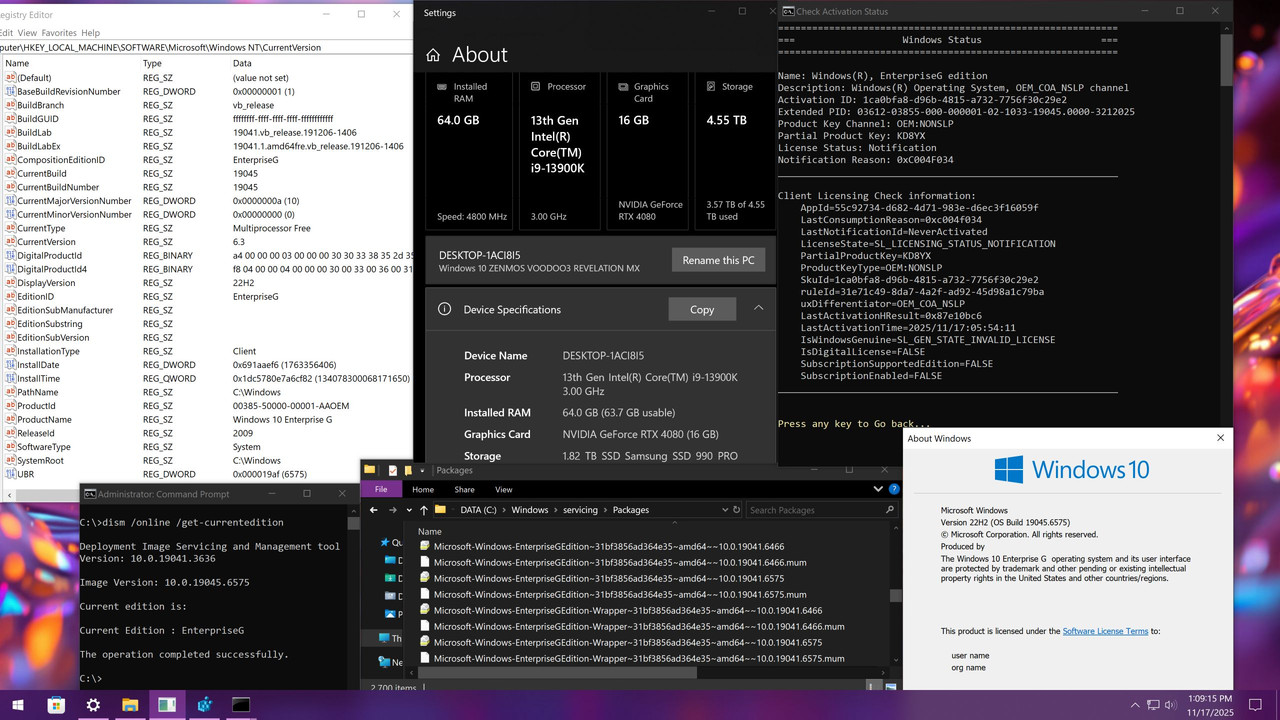Click the Registry Editor address bar
Viewport: 1280px width, 720px height.
(206, 47)
